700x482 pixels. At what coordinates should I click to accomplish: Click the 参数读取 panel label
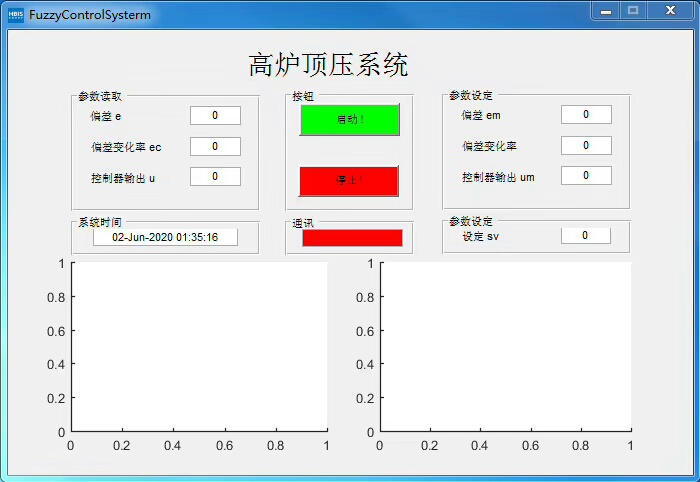tap(100, 96)
